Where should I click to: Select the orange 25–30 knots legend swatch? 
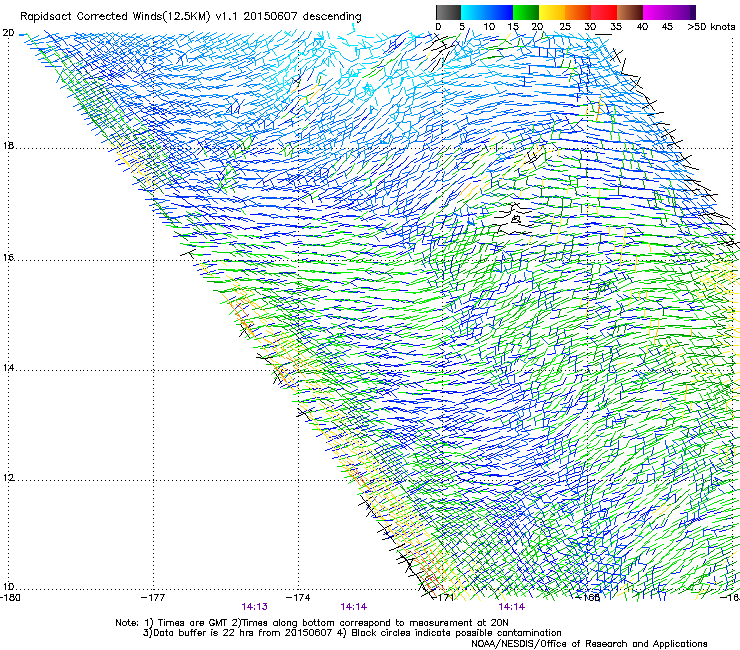(578, 12)
